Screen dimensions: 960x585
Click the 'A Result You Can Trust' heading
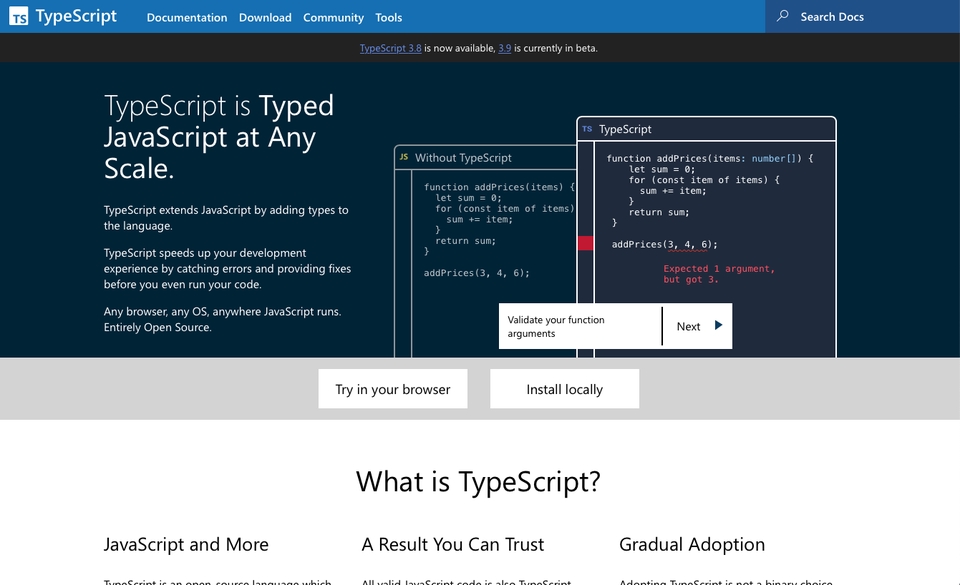point(452,544)
